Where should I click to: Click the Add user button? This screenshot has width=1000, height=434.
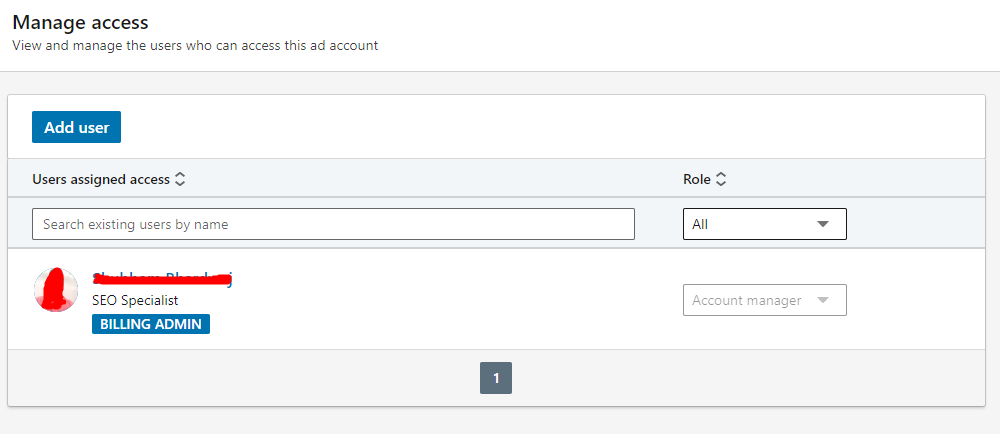[76, 127]
